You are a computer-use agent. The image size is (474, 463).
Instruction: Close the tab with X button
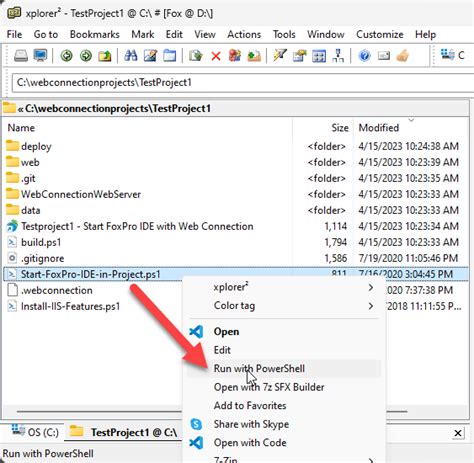tap(458, 433)
